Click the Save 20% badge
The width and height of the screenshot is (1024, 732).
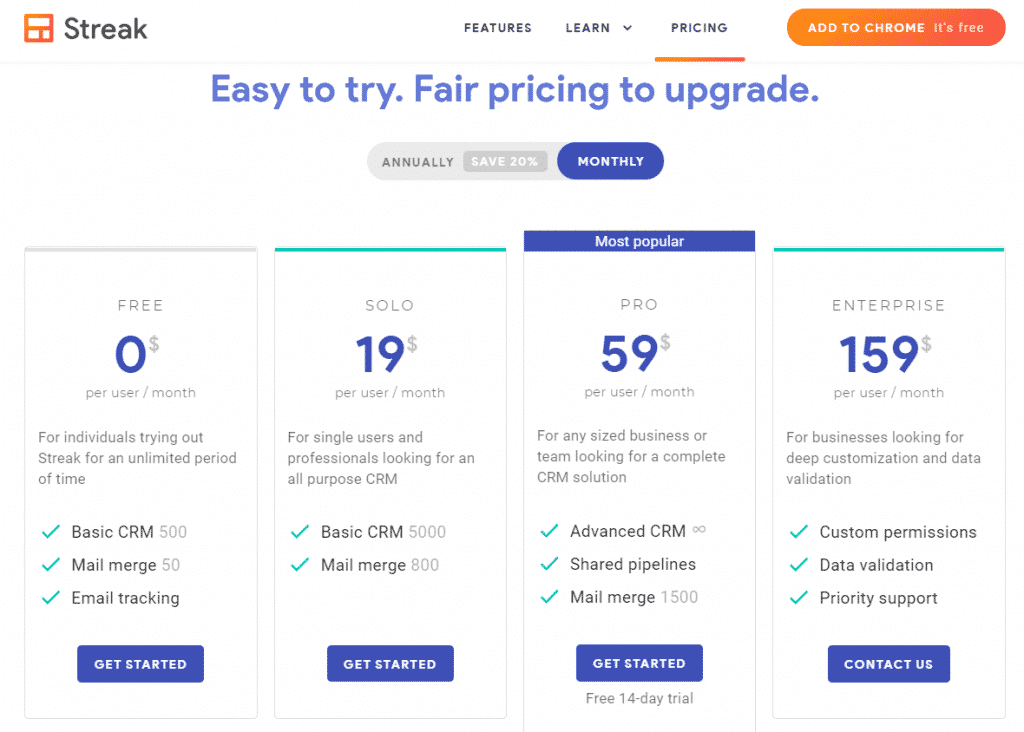[505, 161]
